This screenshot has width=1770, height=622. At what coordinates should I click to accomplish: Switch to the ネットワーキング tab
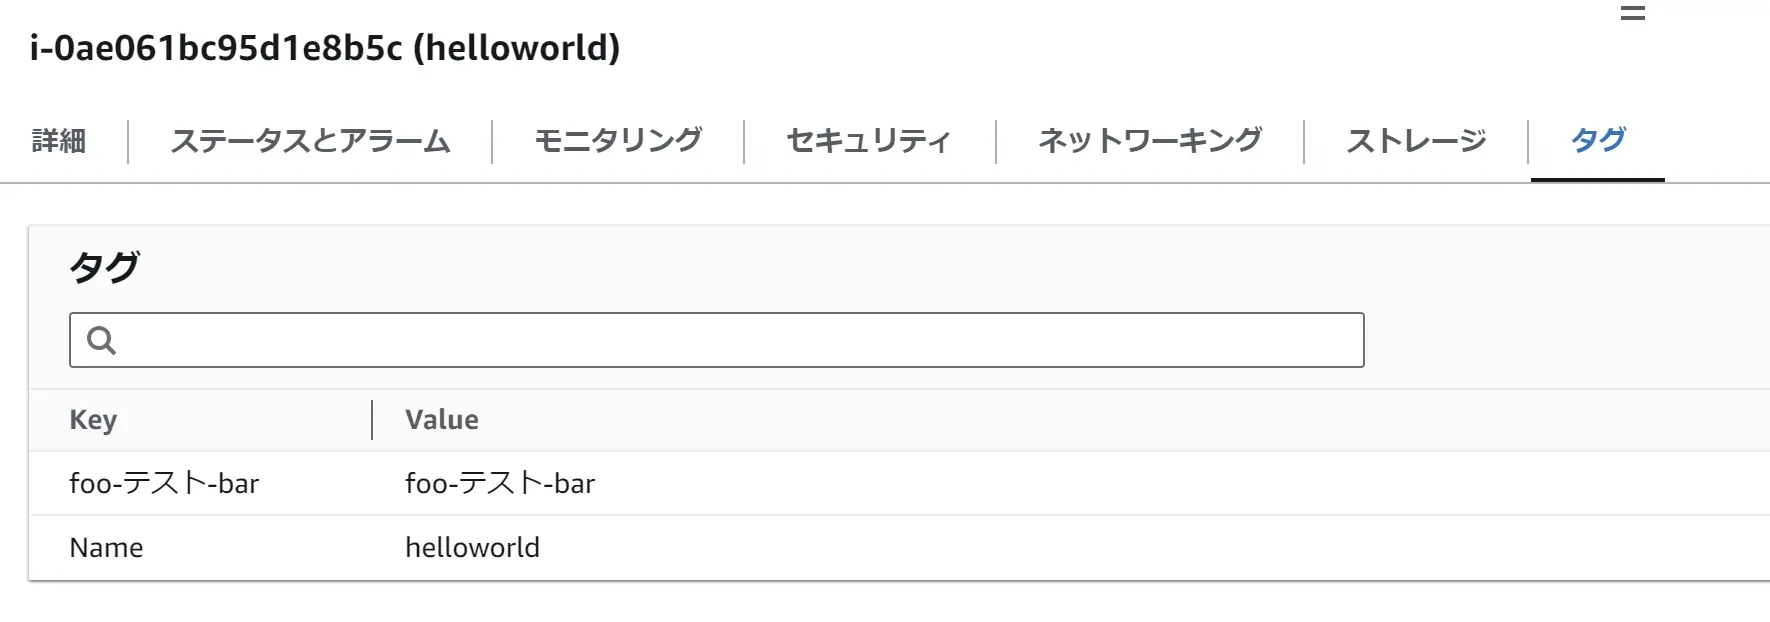click(1150, 141)
